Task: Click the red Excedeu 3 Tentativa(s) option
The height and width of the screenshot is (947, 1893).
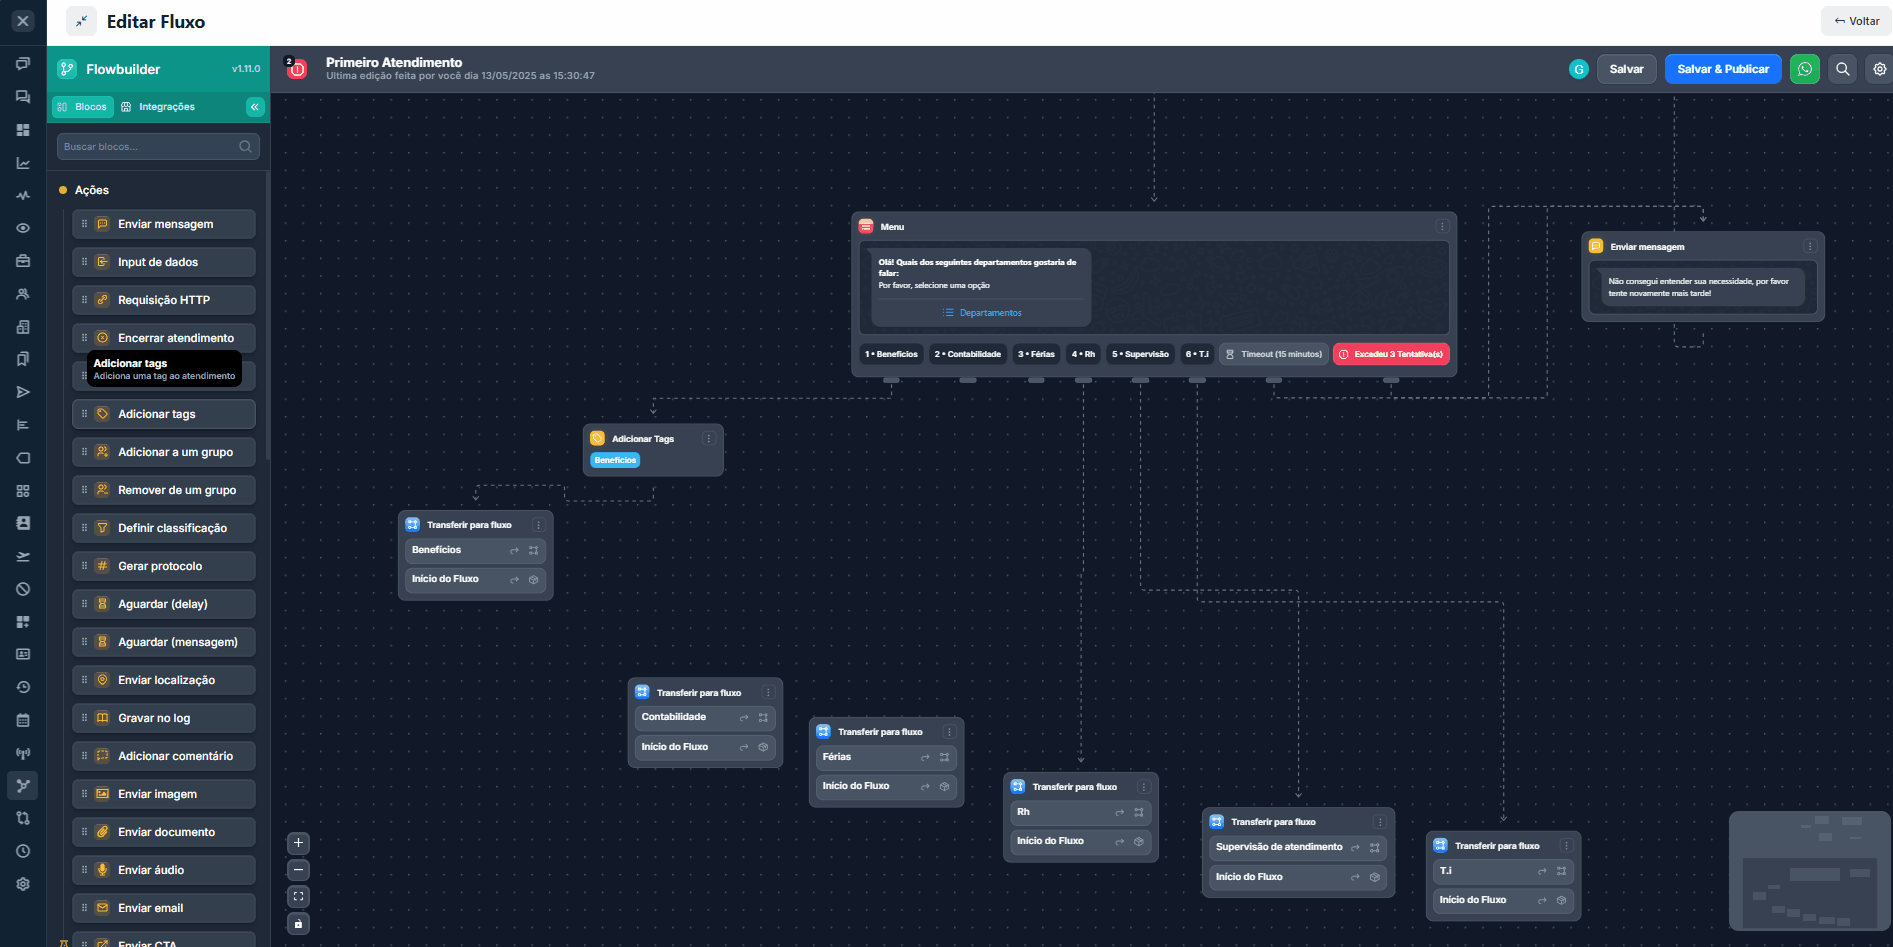Action: 1391,354
